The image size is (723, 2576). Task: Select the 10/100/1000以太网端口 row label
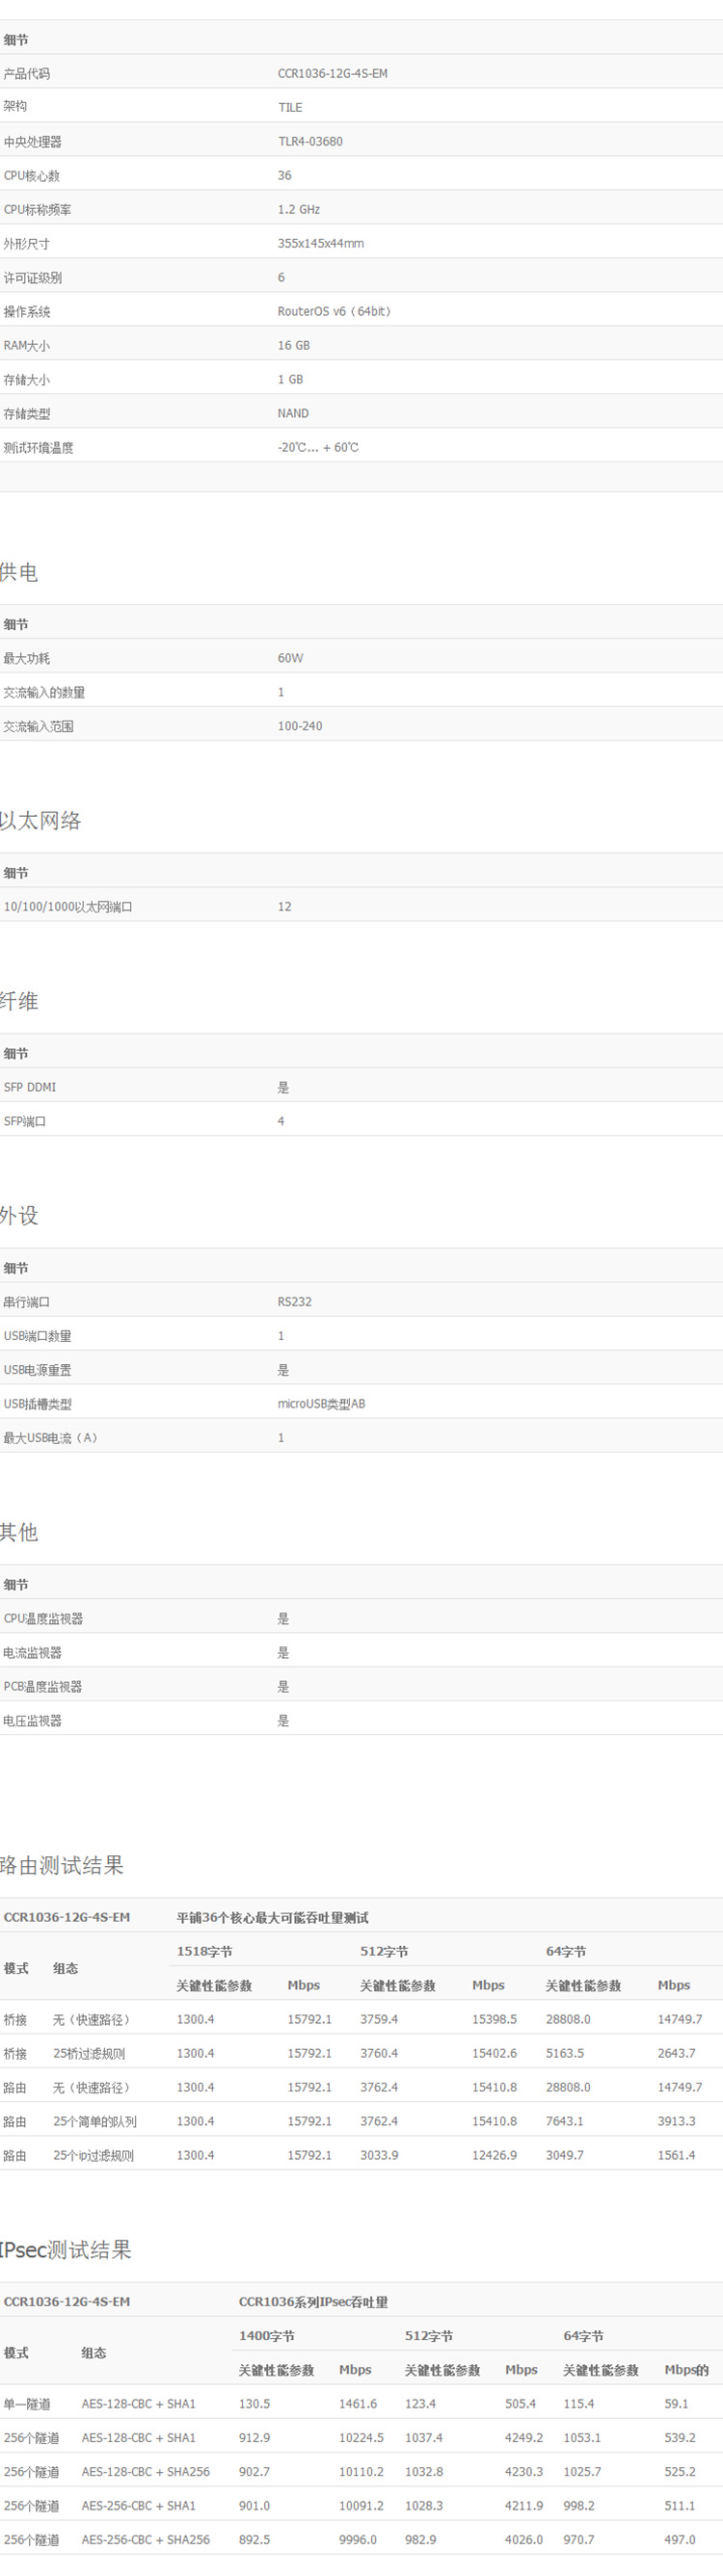[x=68, y=907]
